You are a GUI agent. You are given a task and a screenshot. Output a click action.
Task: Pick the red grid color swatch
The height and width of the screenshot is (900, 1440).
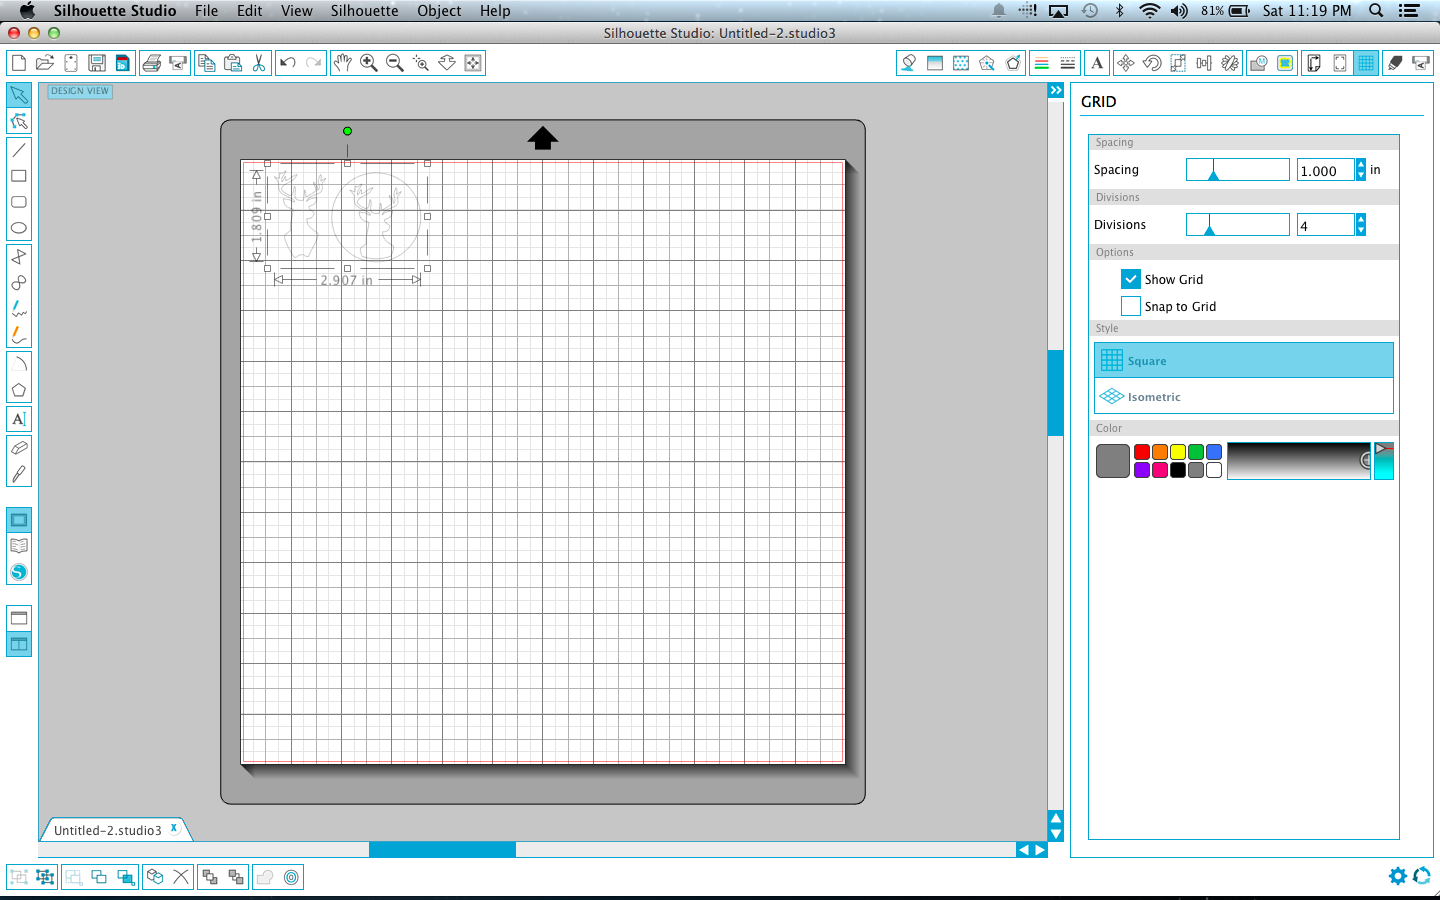click(x=1142, y=452)
